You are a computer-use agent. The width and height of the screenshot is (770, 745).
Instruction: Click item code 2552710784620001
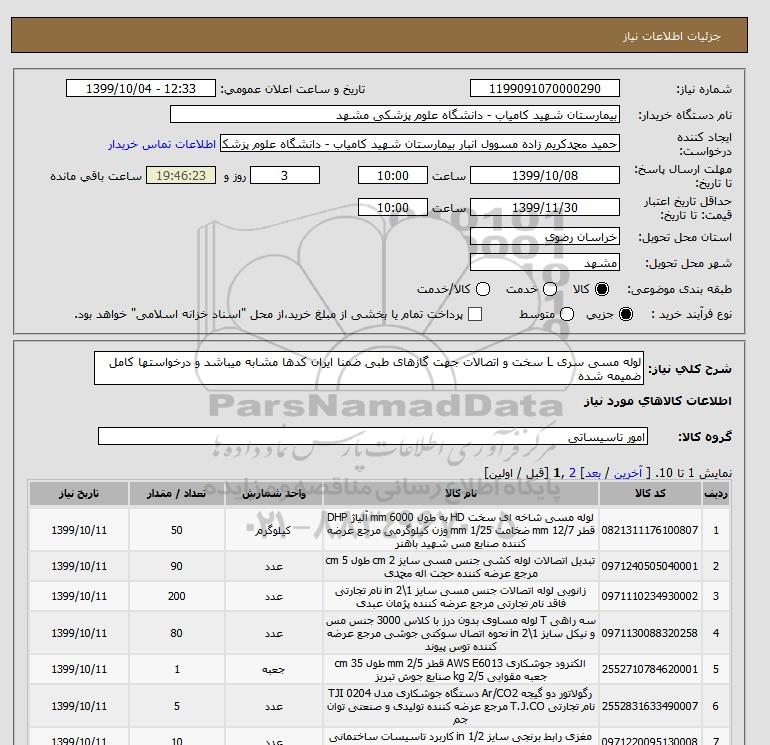(650, 669)
